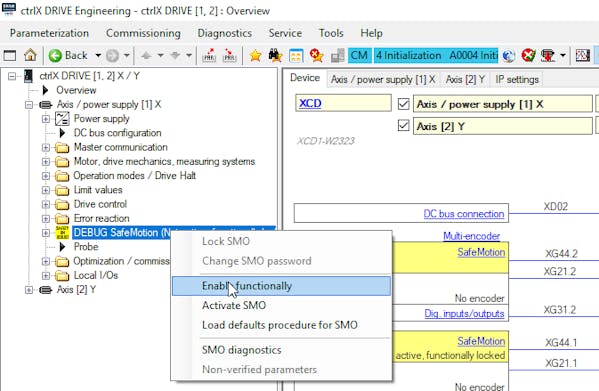This screenshot has height=391, width=599.
Task: Click the Axis [2] Y drive icon in tree
Action: (x=45, y=290)
